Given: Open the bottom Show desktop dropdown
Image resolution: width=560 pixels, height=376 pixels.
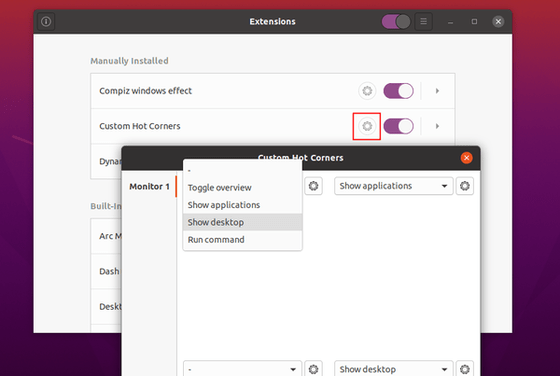Looking at the screenshot, I should [x=394, y=369].
